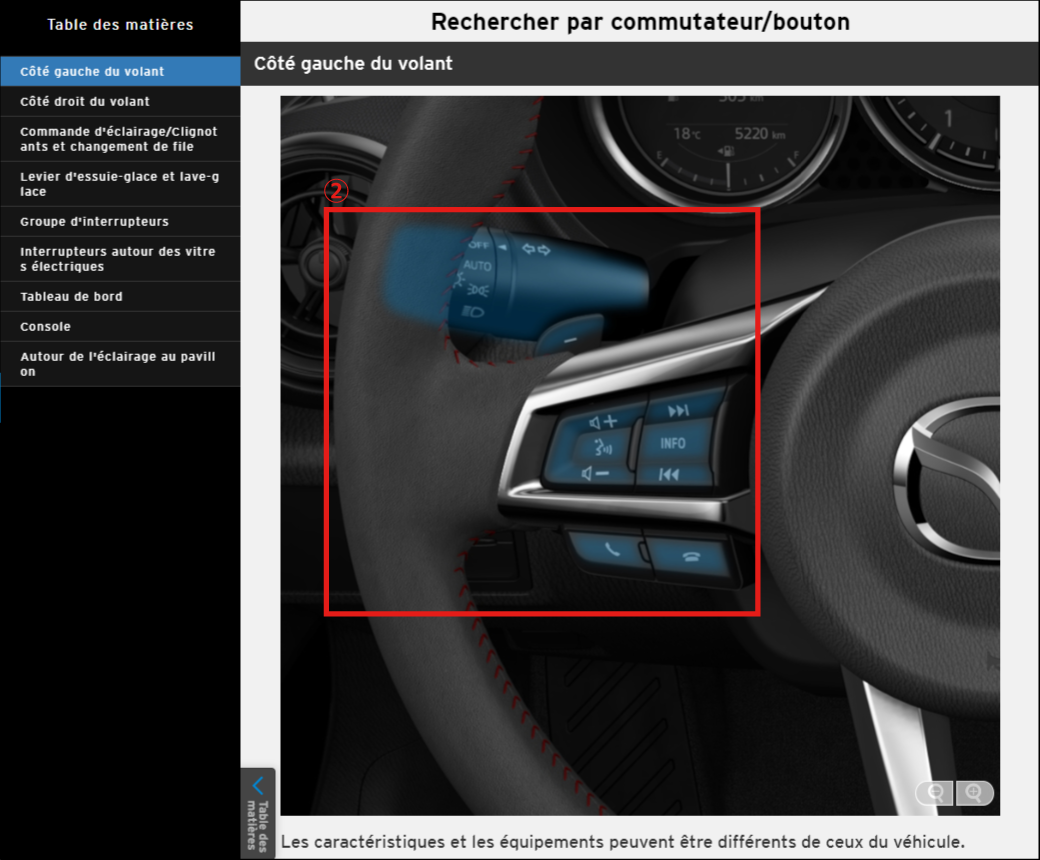Select Autour de l'éclairage au pavillon
Screen dimensions: 1040x860
pos(120,364)
